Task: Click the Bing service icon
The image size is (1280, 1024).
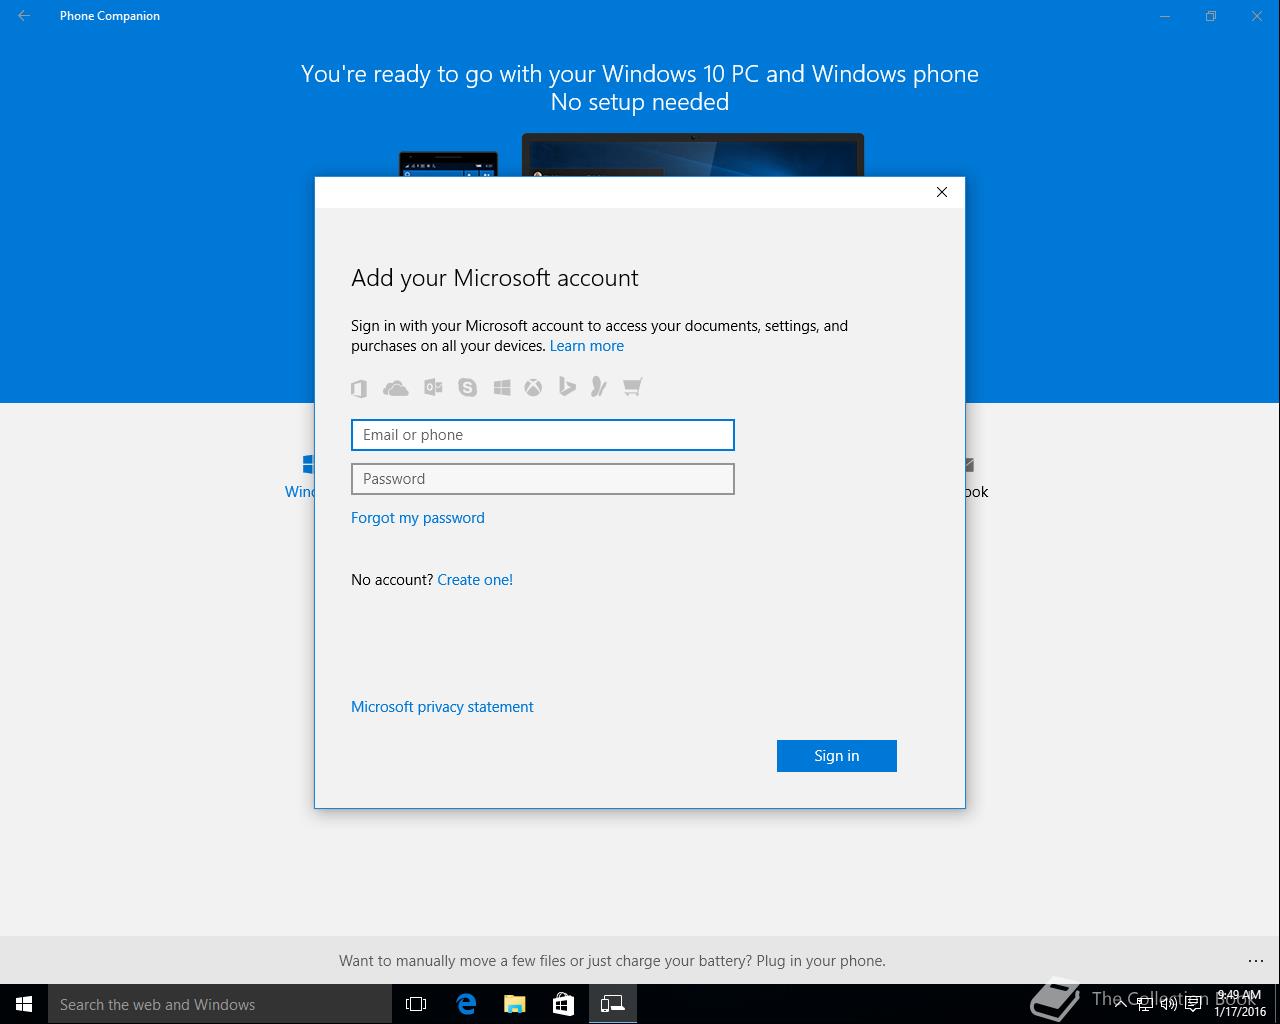Action: 567,386
